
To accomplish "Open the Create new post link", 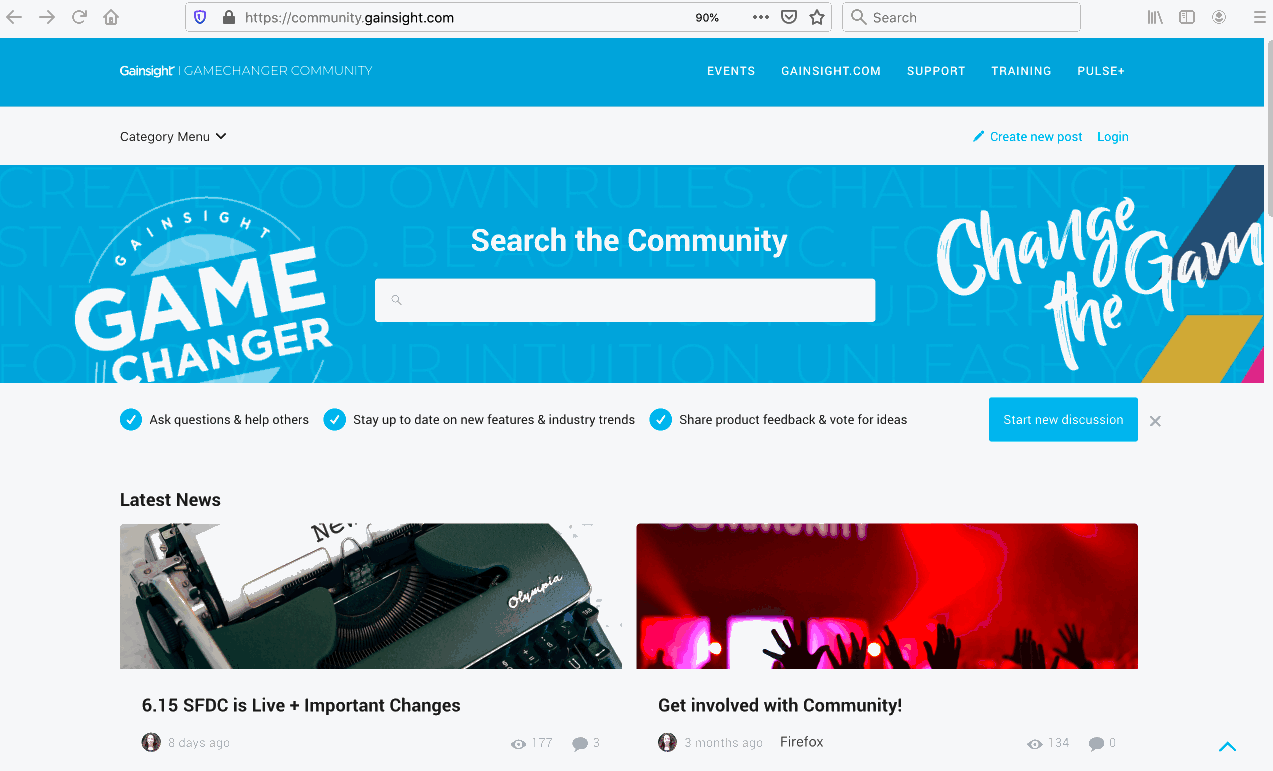I will pos(1027,137).
